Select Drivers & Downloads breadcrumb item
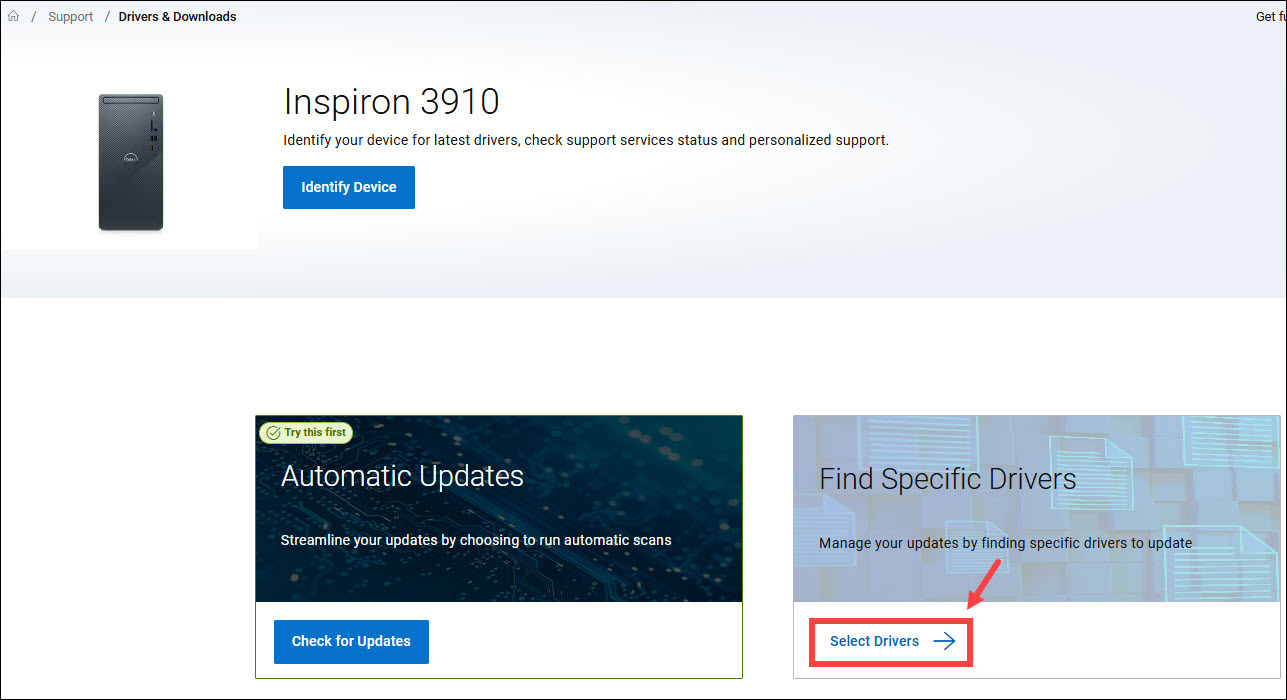The image size is (1287, 700). click(177, 17)
